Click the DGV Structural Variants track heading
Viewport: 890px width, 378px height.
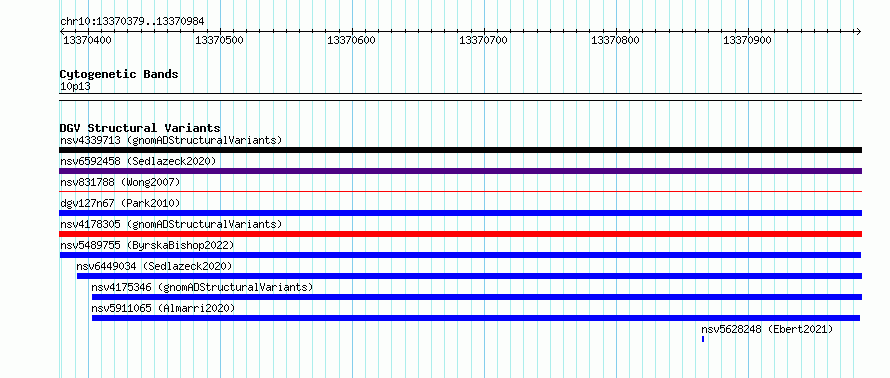pos(140,128)
